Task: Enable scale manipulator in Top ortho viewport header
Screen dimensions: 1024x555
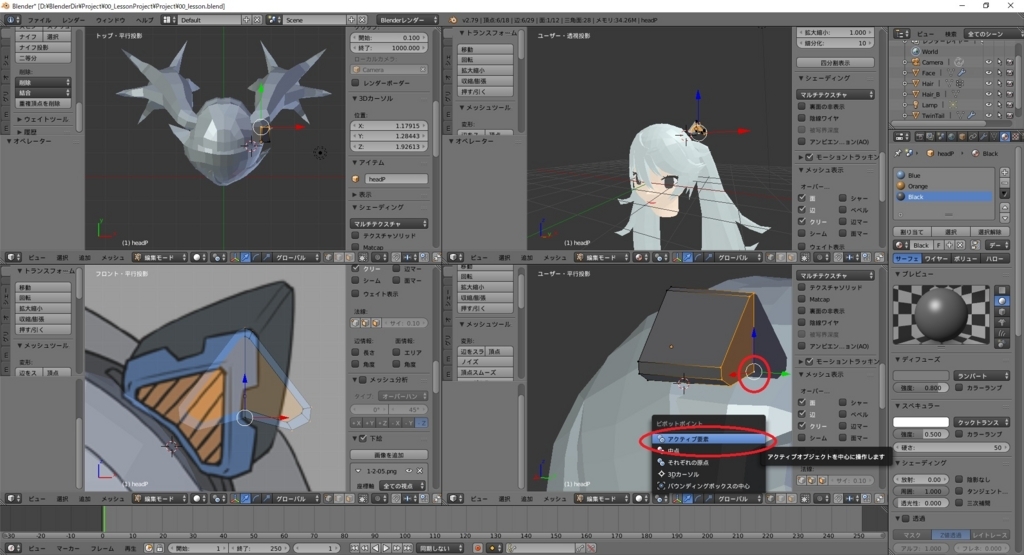Action: [266, 257]
